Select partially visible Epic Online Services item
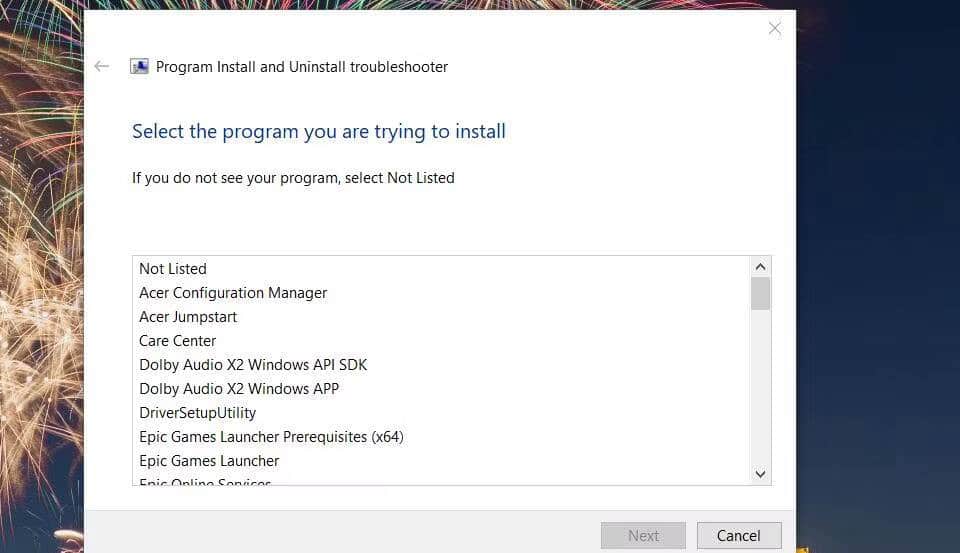 205,482
